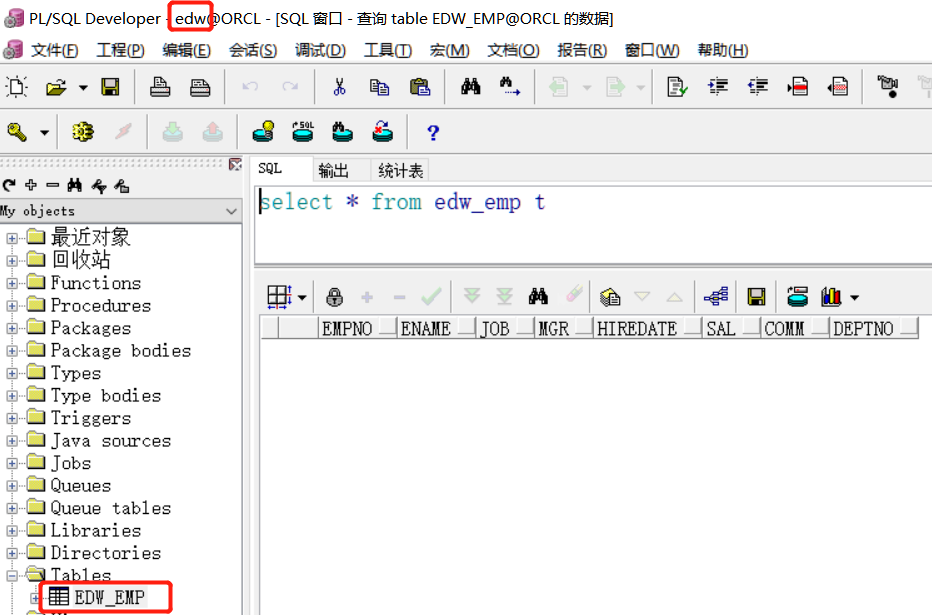Open the 调试(D) menu

coord(320,51)
